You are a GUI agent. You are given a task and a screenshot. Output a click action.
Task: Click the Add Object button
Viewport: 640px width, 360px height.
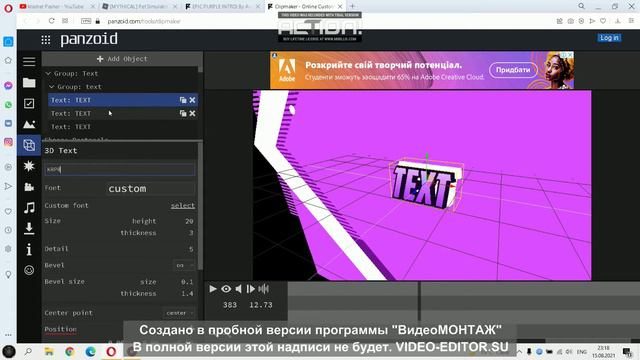coord(122,59)
